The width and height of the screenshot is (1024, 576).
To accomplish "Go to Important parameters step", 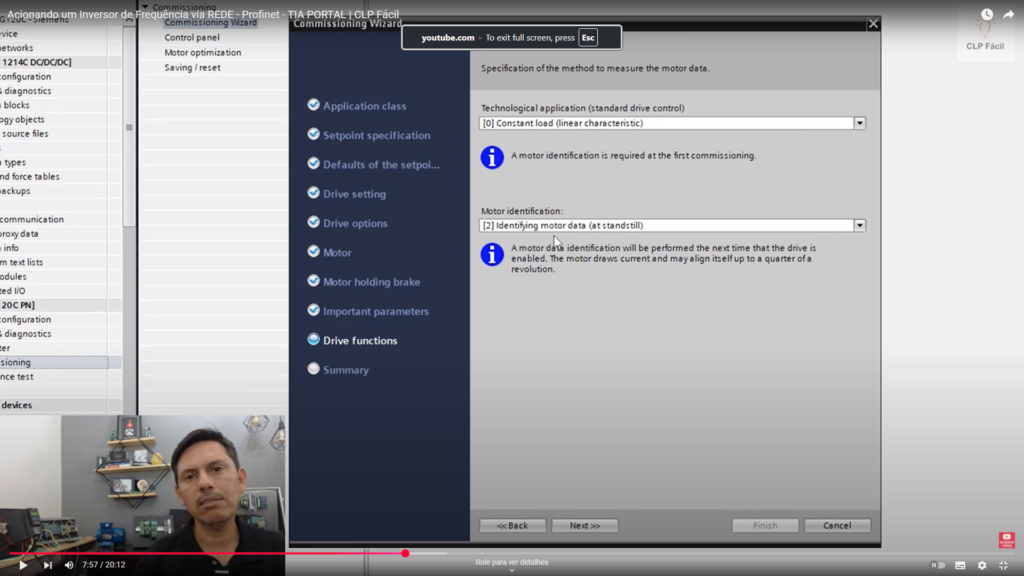I will coord(376,312).
